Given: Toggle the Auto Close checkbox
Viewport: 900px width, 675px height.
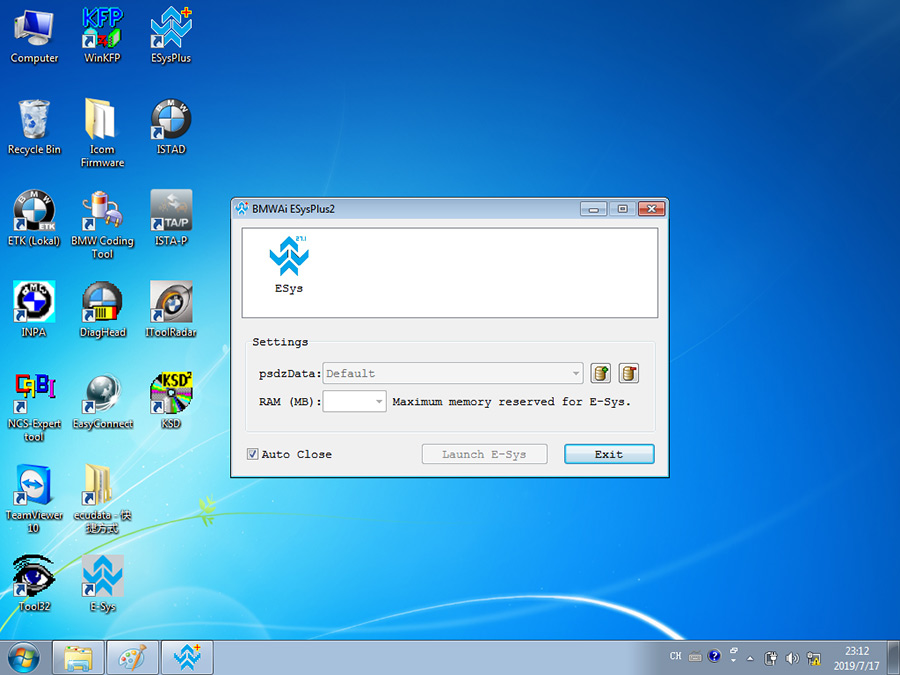Looking at the screenshot, I should tap(253, 454).
